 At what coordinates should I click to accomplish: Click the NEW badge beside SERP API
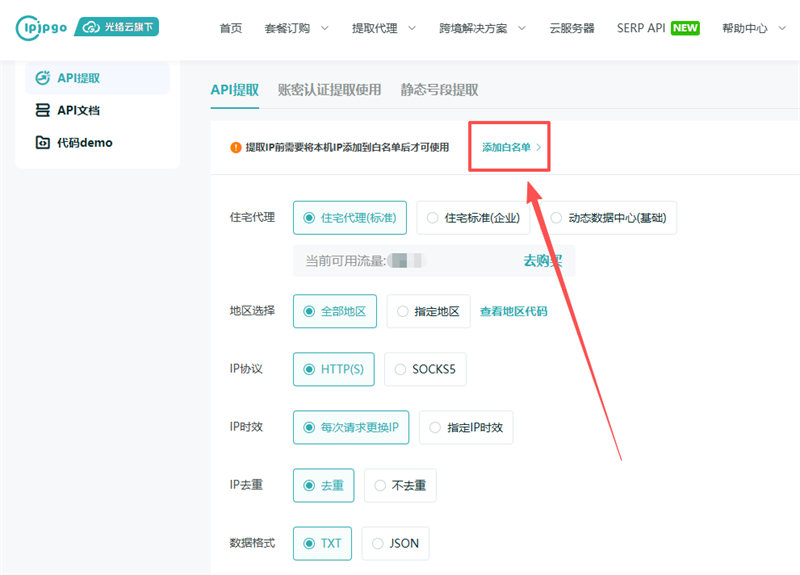(685, 28)
